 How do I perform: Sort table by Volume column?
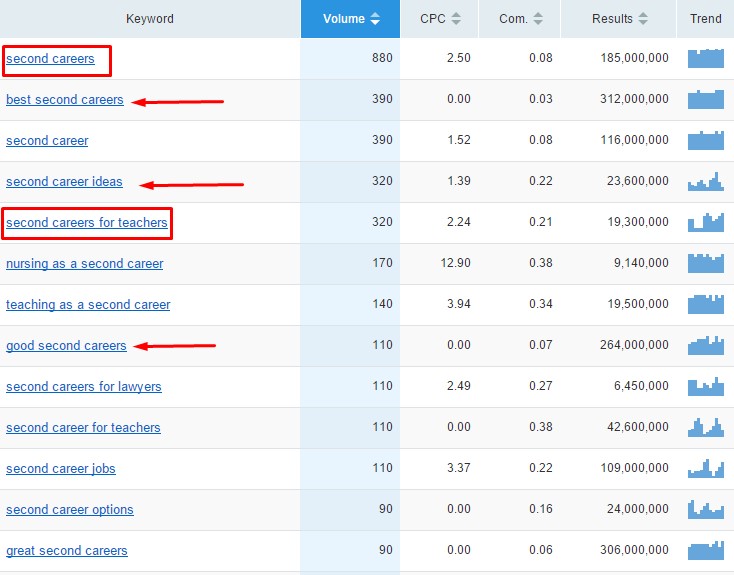pos(350,19)
